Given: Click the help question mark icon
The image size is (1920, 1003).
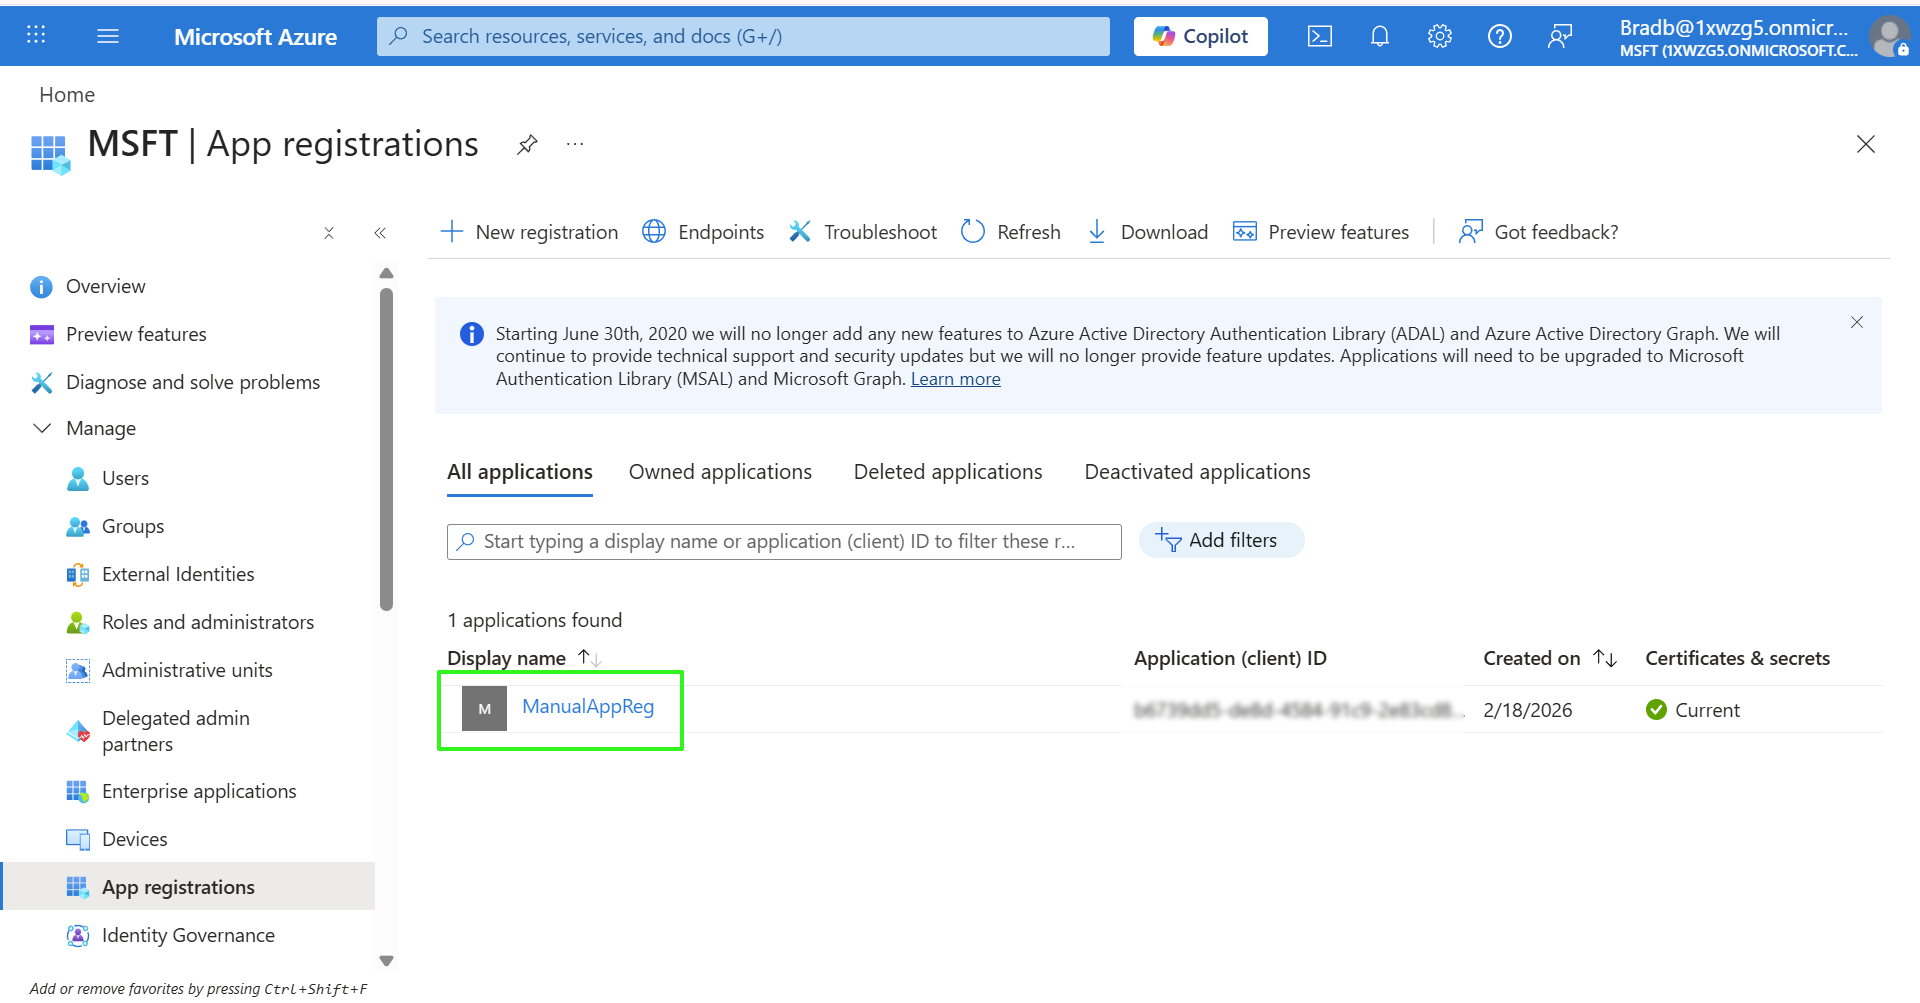Looking at the screenshot, I should [1499, 37].
